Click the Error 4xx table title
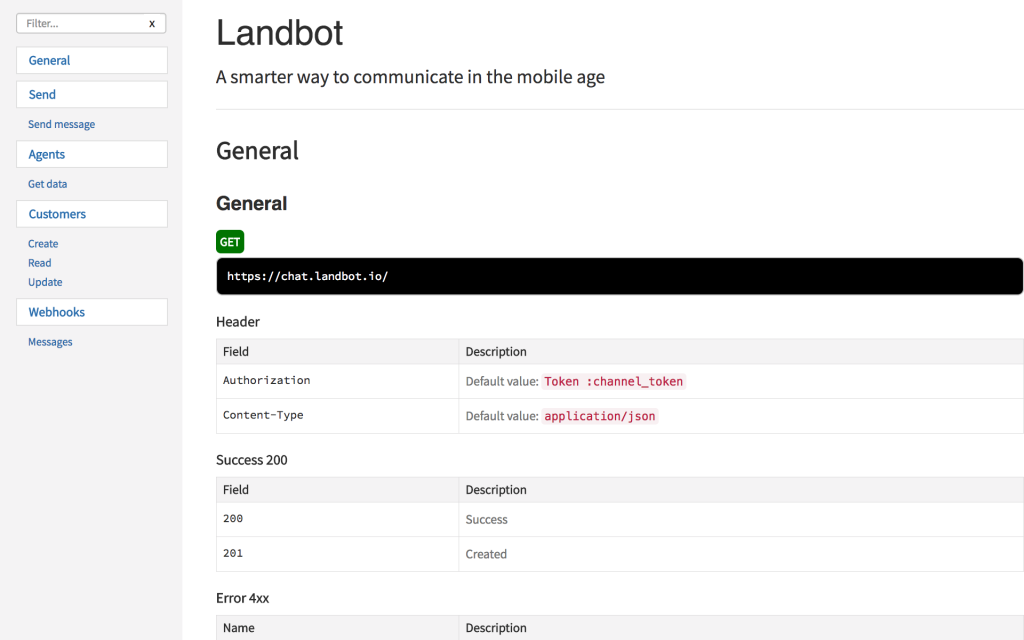1024x640 pixels. [242, 598]
